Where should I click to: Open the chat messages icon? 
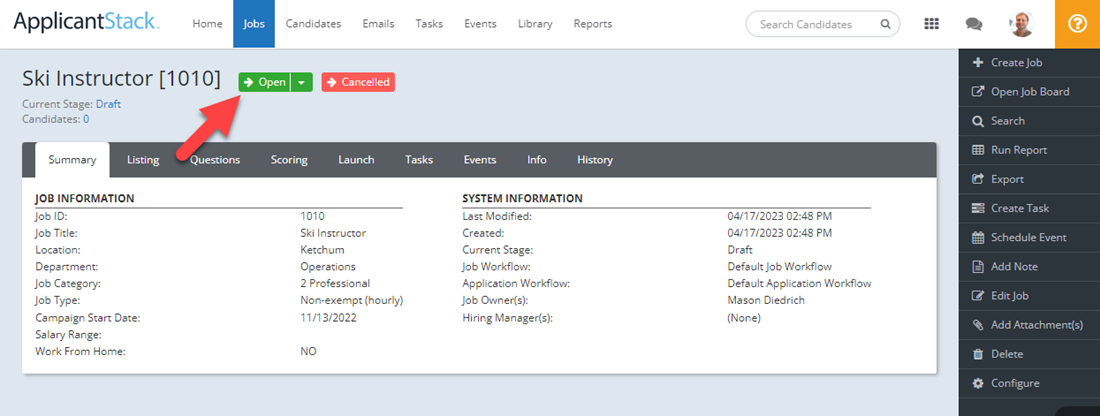[x=973, y=24]
